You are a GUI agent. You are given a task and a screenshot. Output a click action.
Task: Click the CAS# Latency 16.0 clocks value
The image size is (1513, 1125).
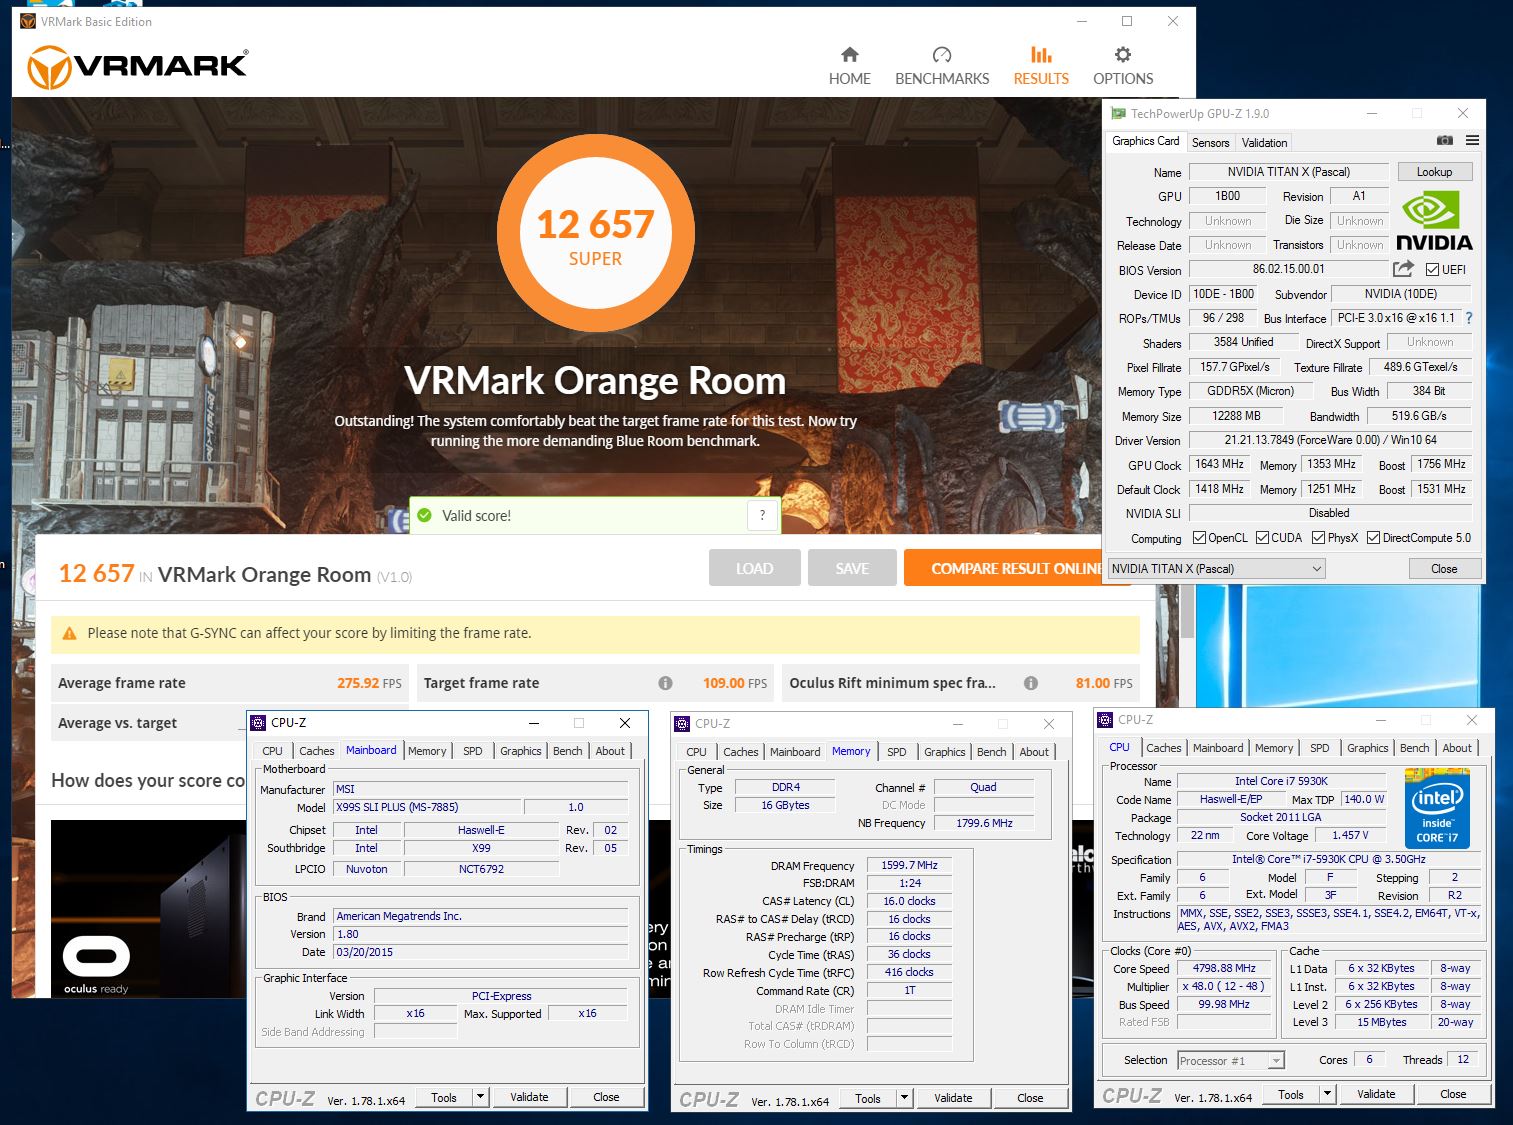909,901
